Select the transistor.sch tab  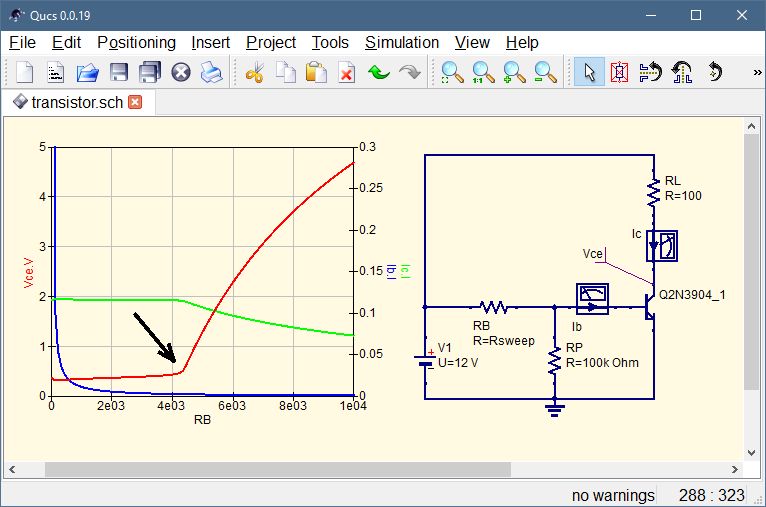tap(77, 102)
